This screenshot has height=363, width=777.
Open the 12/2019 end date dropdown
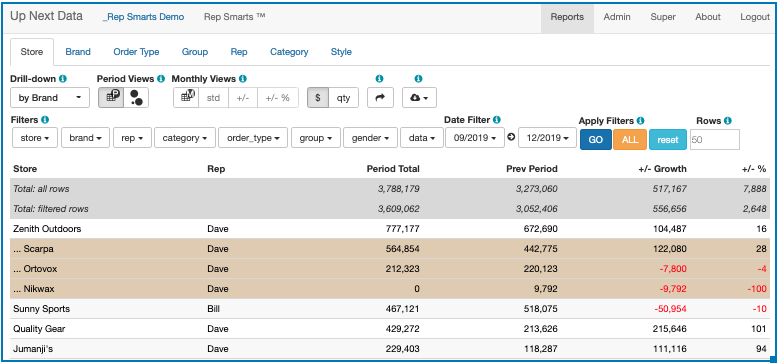(548, 138)
